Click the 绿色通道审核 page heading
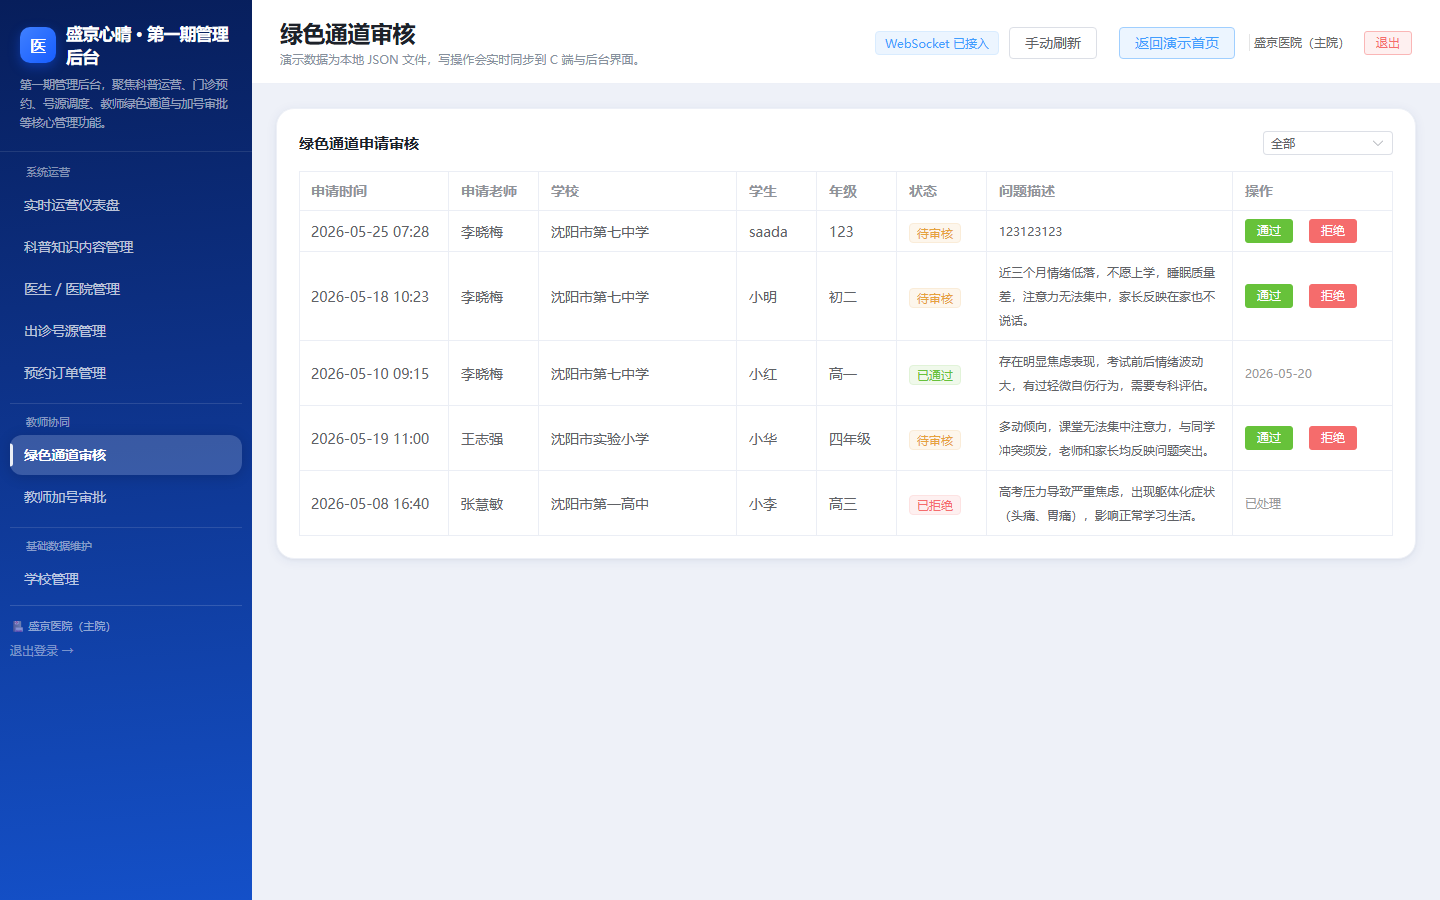Image resolution: width=1440 pixels, height=900 pixels. (348, 34)
